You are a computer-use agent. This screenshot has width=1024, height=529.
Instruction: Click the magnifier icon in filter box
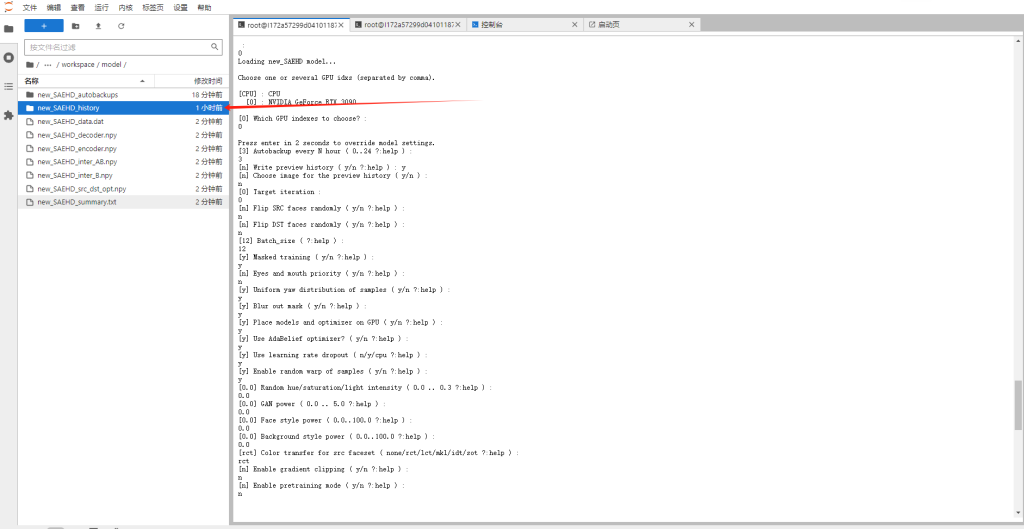pos(214,47)
